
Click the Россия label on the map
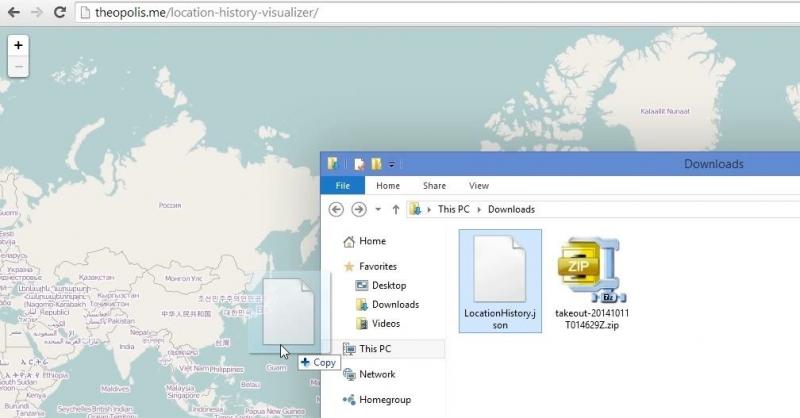click(170, 205)
